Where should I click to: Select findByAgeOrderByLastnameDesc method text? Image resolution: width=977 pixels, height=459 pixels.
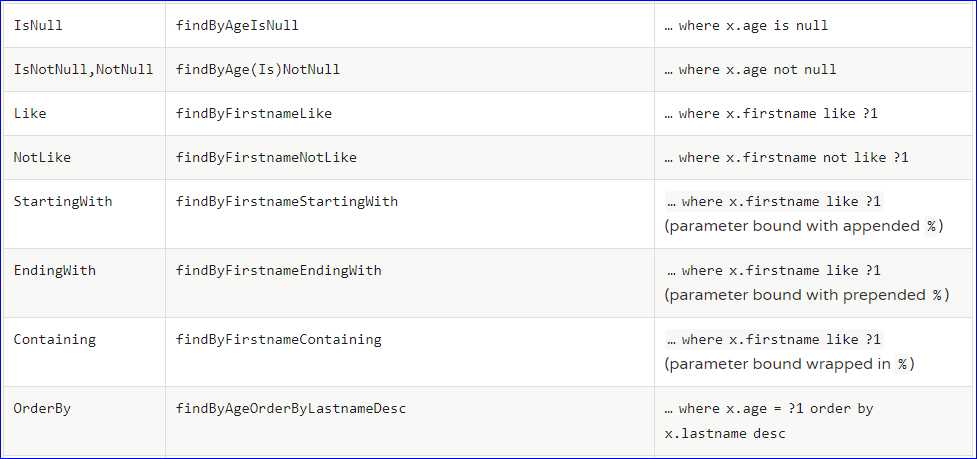tap(291, 409)
